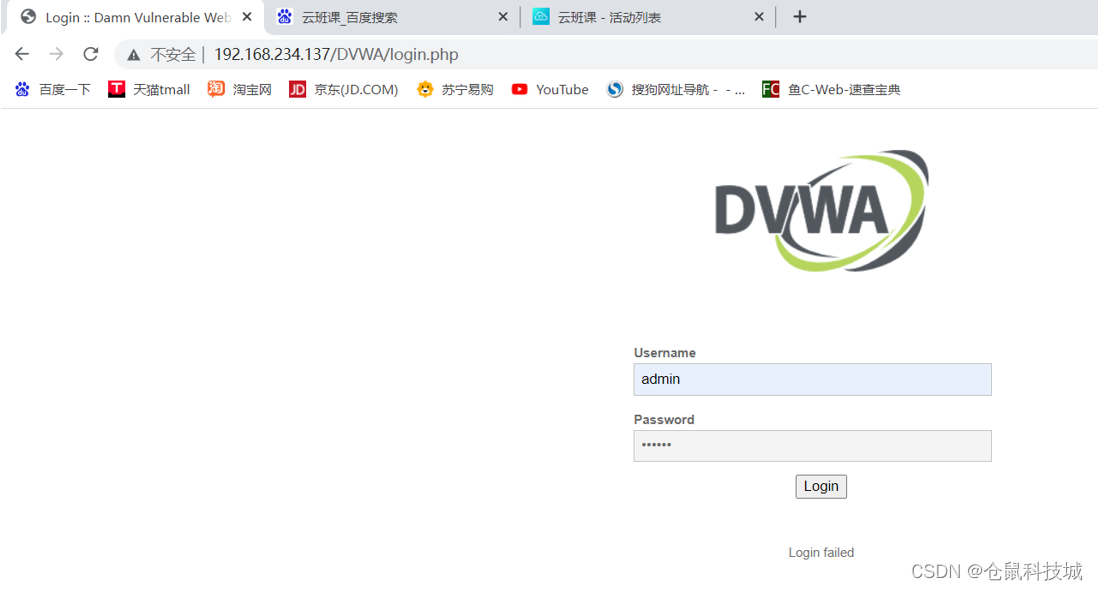Open the 京东(JD.COM) bookmark
This screenshot has width=1098, height=590.
pos(344,90)
